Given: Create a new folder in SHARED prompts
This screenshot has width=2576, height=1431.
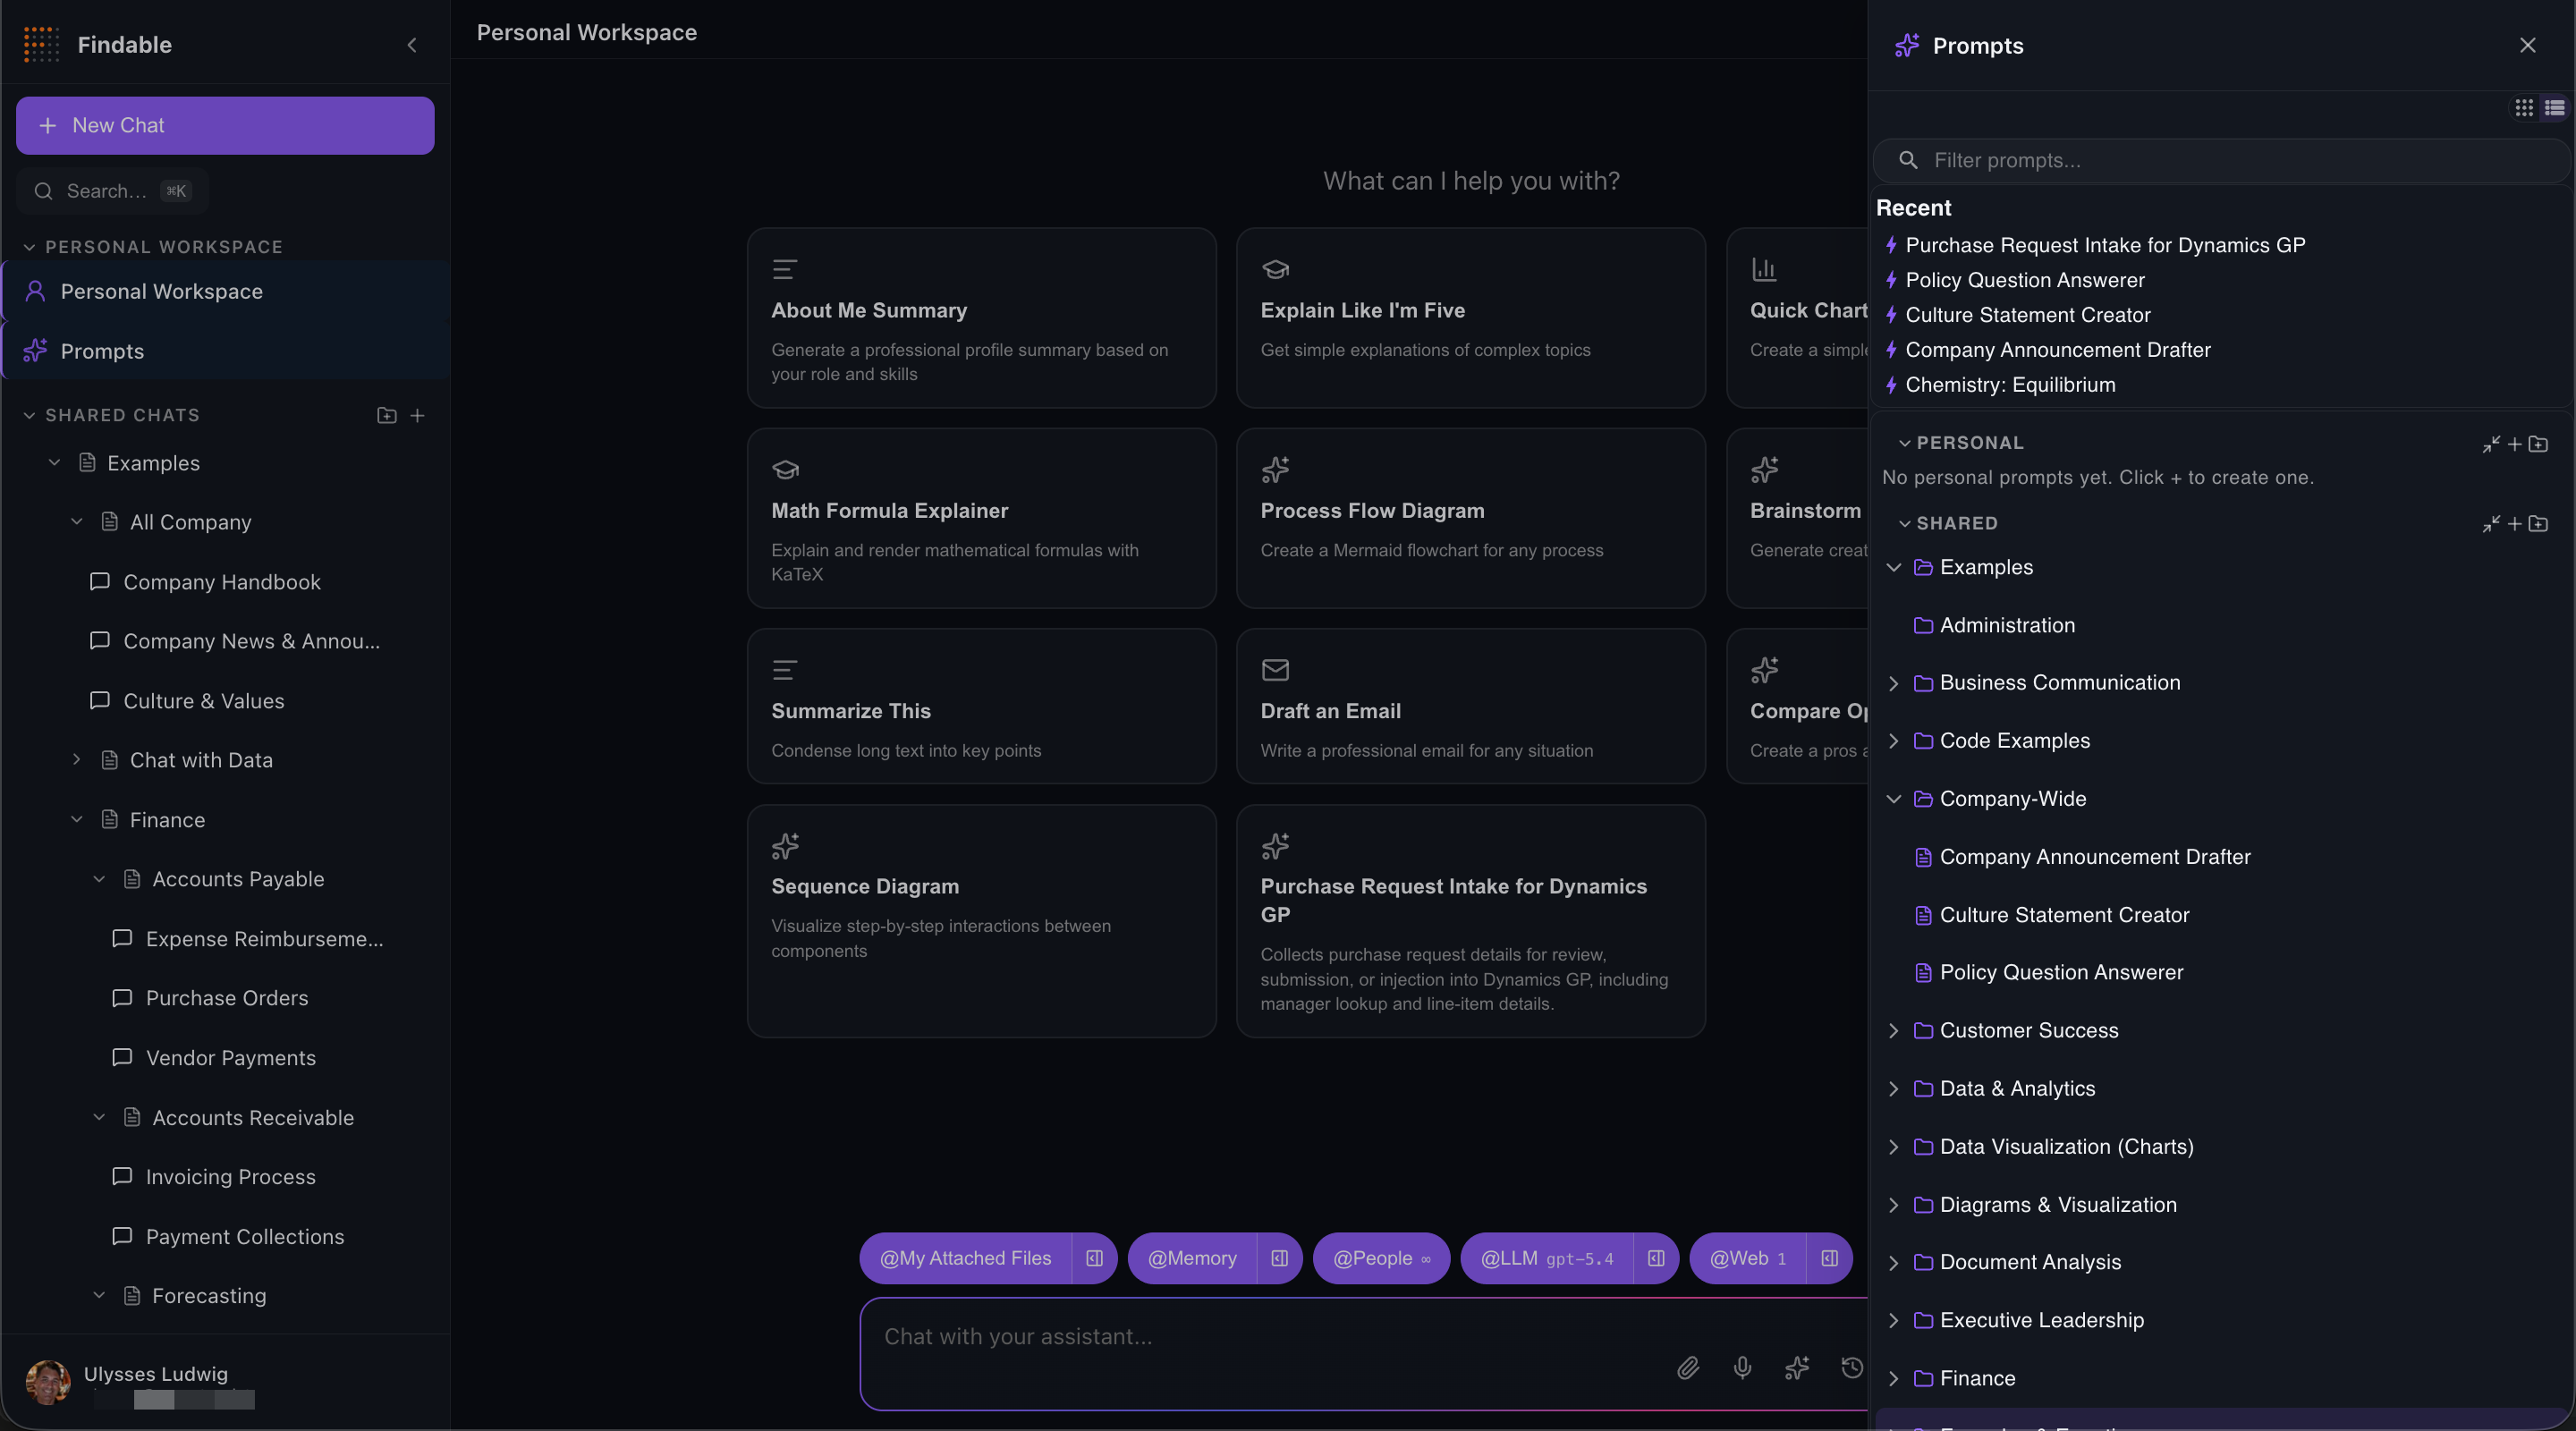Looking at the screenshot, I should [x=2538, y=524].
